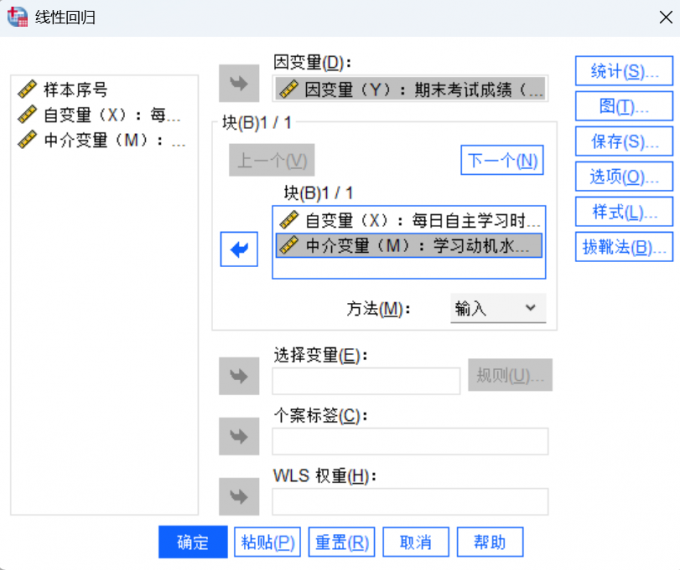Select 因变量（Y）：期末考试成绩 in dependent box
This screenshot has height=570, width=680.
(410, 89)
